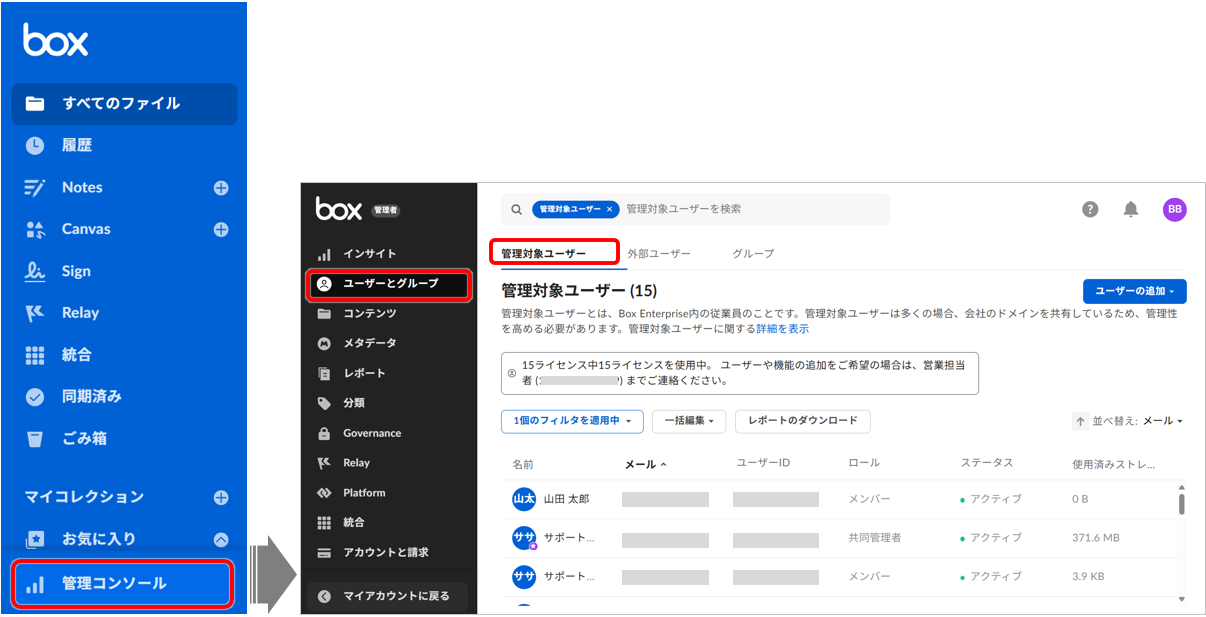Click the インサイト bar chart icon

coord(324,254)
